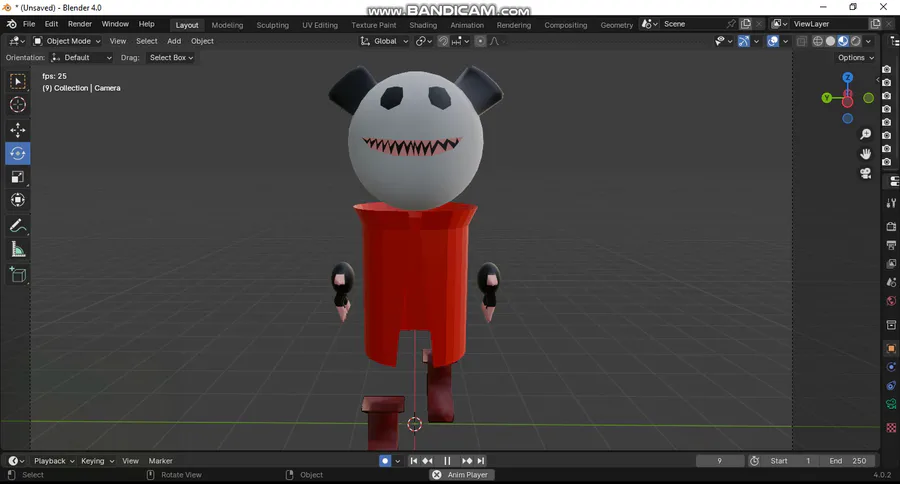The image size is (900, 484).
Task: Open the Render menu
Action: coord(80,24)
